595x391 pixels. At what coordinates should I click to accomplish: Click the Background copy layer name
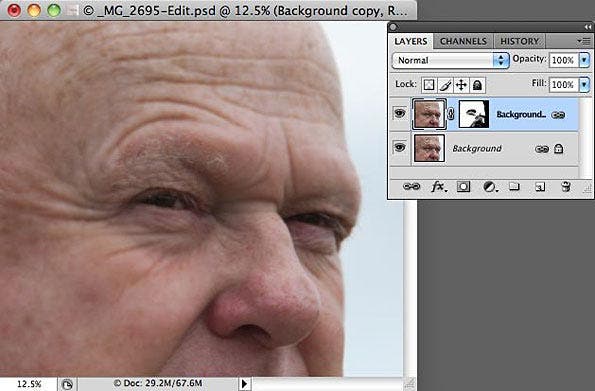click(x=521, y=114)
